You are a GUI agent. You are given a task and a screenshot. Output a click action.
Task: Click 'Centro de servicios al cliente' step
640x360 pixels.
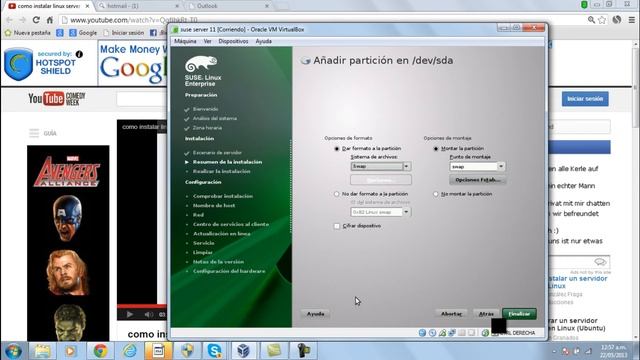click(231, 224)
